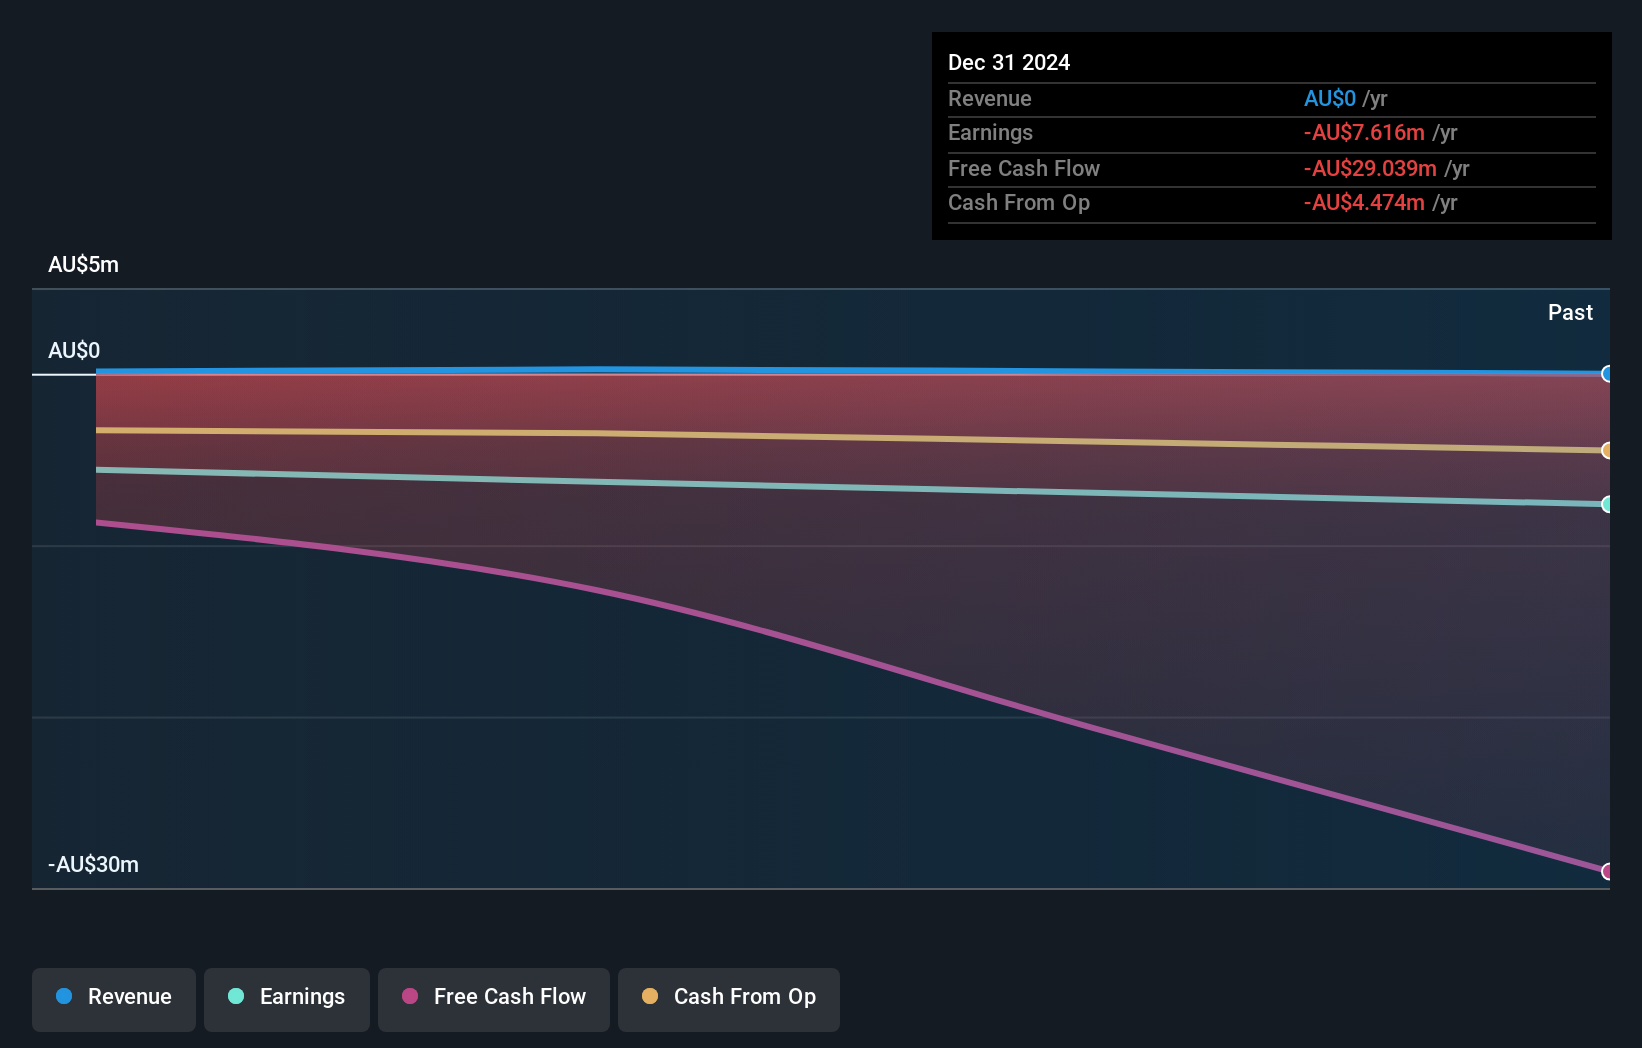The width and height of the screenshot is (1642, 1048).
Task: Click the 'AU$0' axis label
Action: (74, 350)
